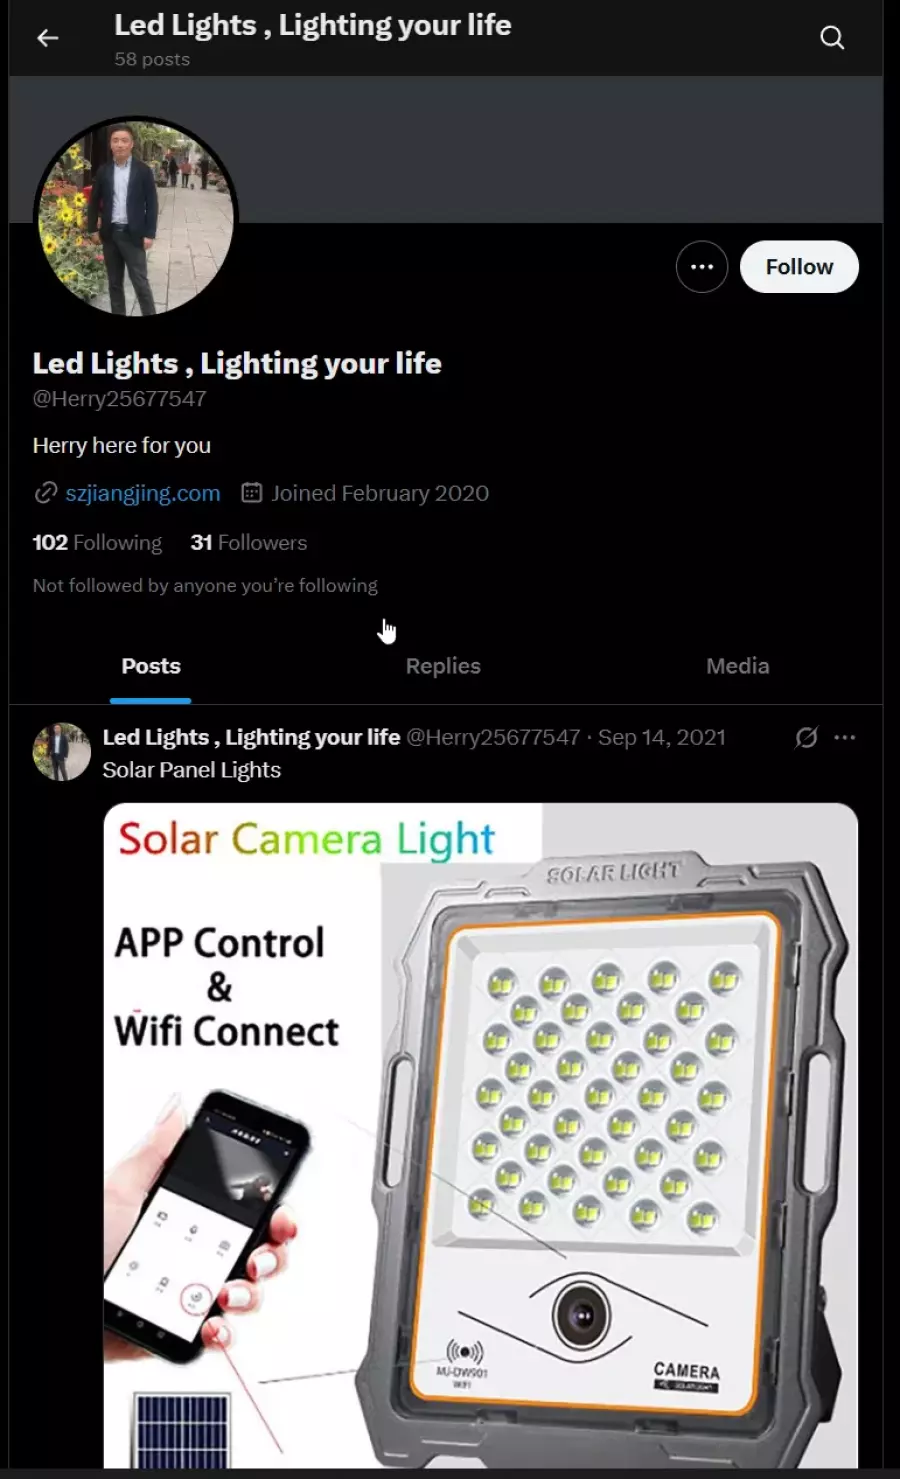Screen dimensions: 900x1479
Task: Switch to the Media tab
Action: pyautogui.click(x=738, y=666)
